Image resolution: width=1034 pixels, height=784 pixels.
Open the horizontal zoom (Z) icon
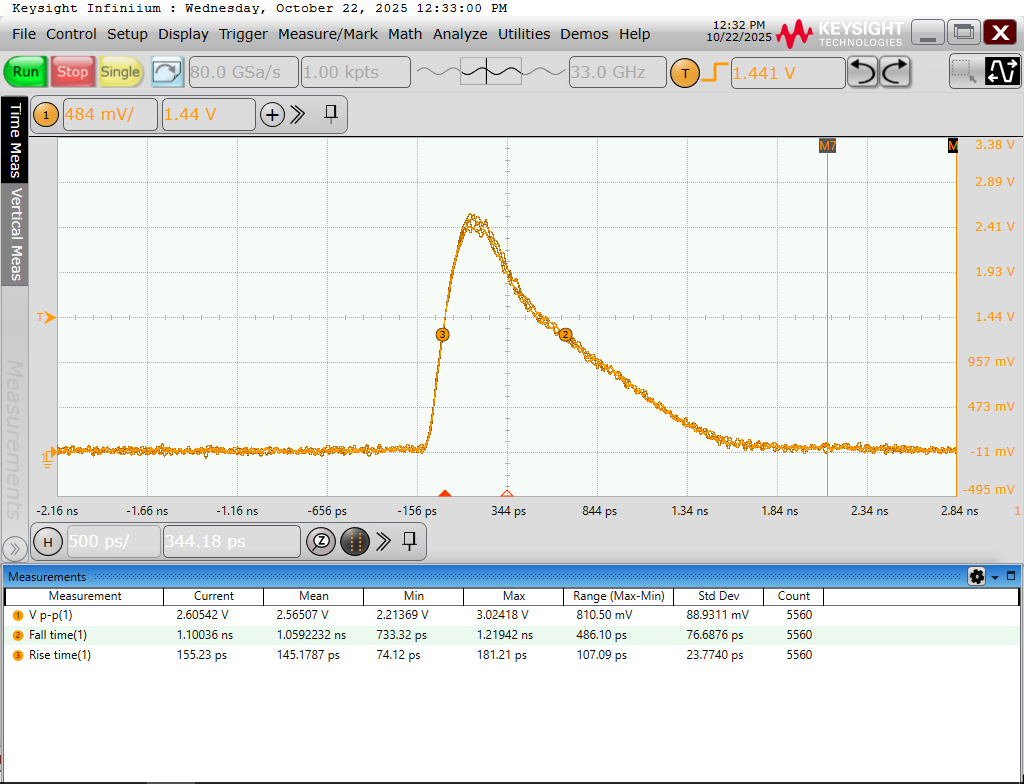[x=320, y=542]
